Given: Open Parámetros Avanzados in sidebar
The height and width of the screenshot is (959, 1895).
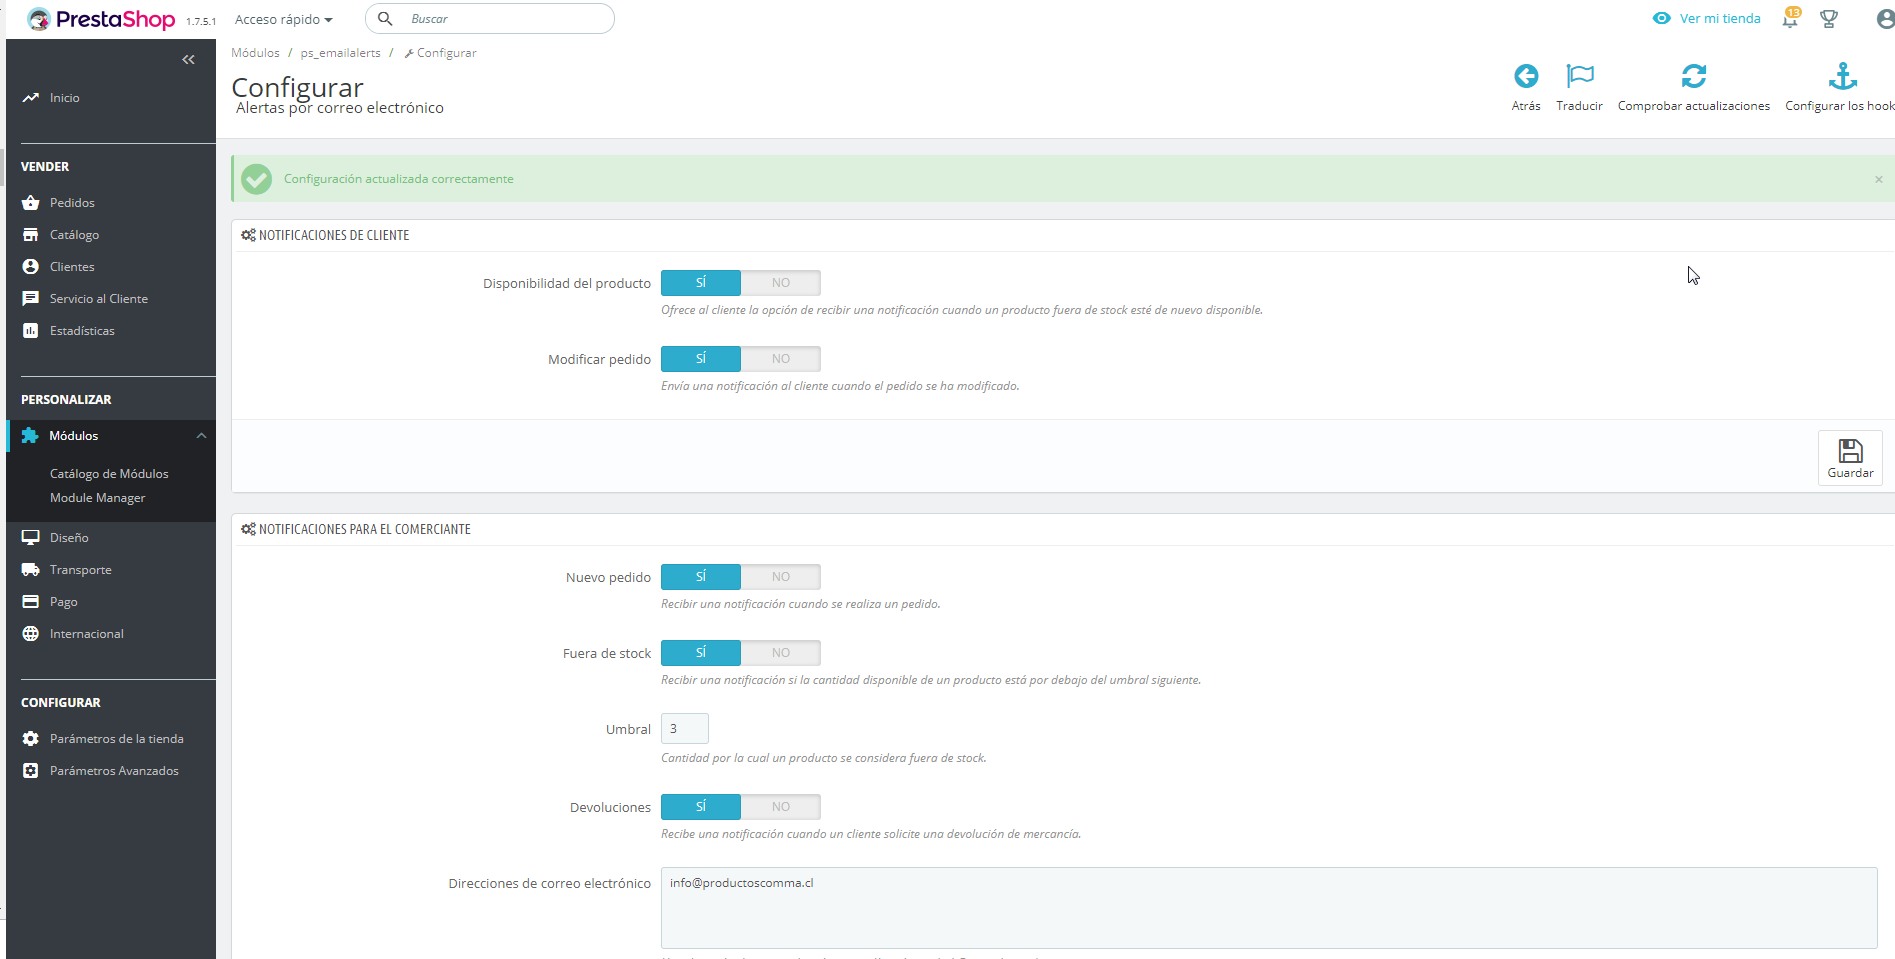Looking at the screenshot, I should pyautogui.click(x=114, y=770).
